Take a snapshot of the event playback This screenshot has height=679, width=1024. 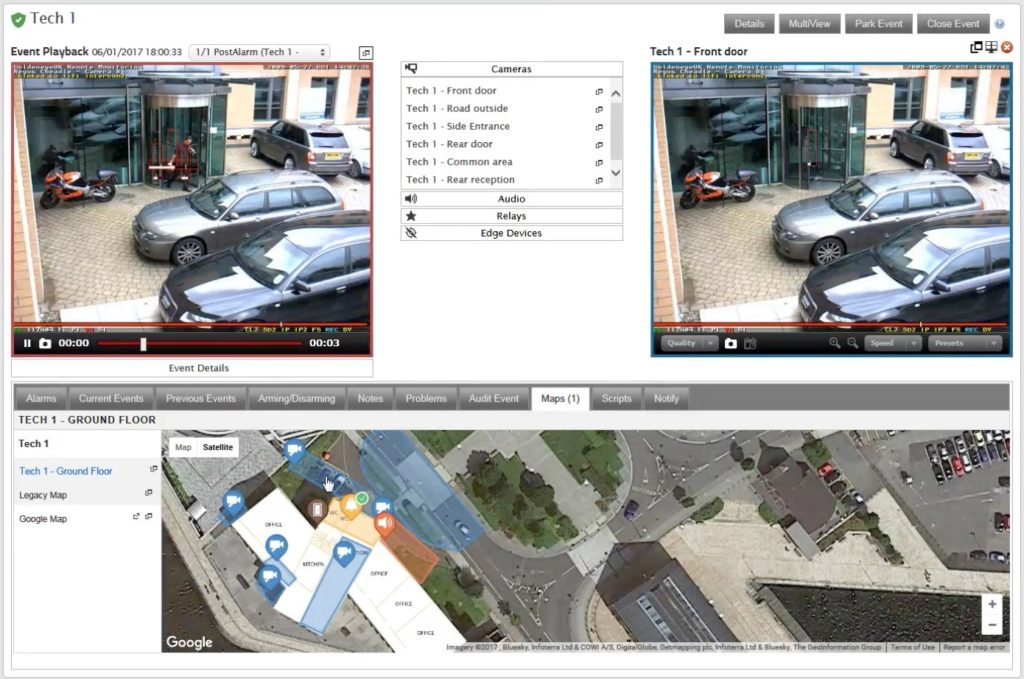[x=45, y=343]
